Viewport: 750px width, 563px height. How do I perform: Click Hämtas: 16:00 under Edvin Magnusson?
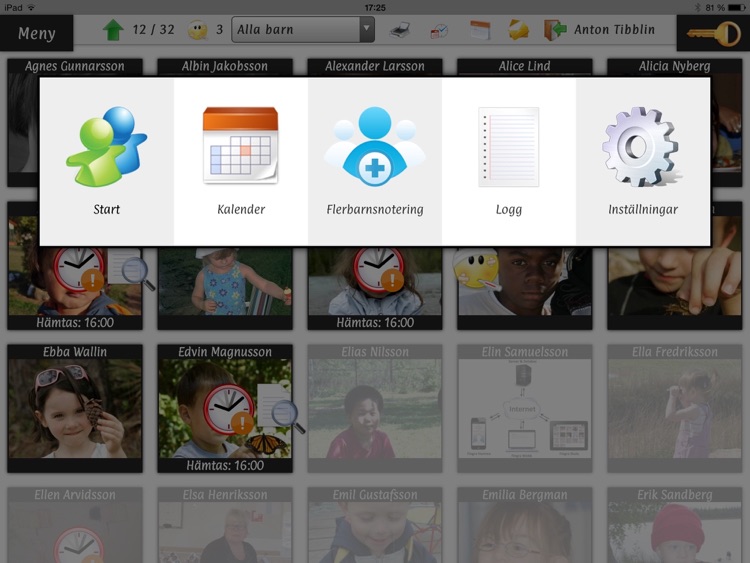point(225,465)
